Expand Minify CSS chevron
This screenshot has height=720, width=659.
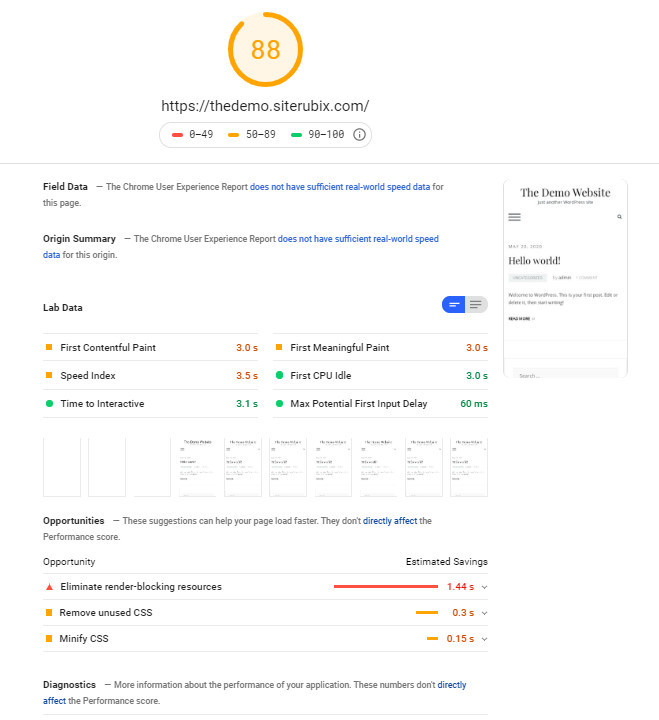[x=484, y=639]
